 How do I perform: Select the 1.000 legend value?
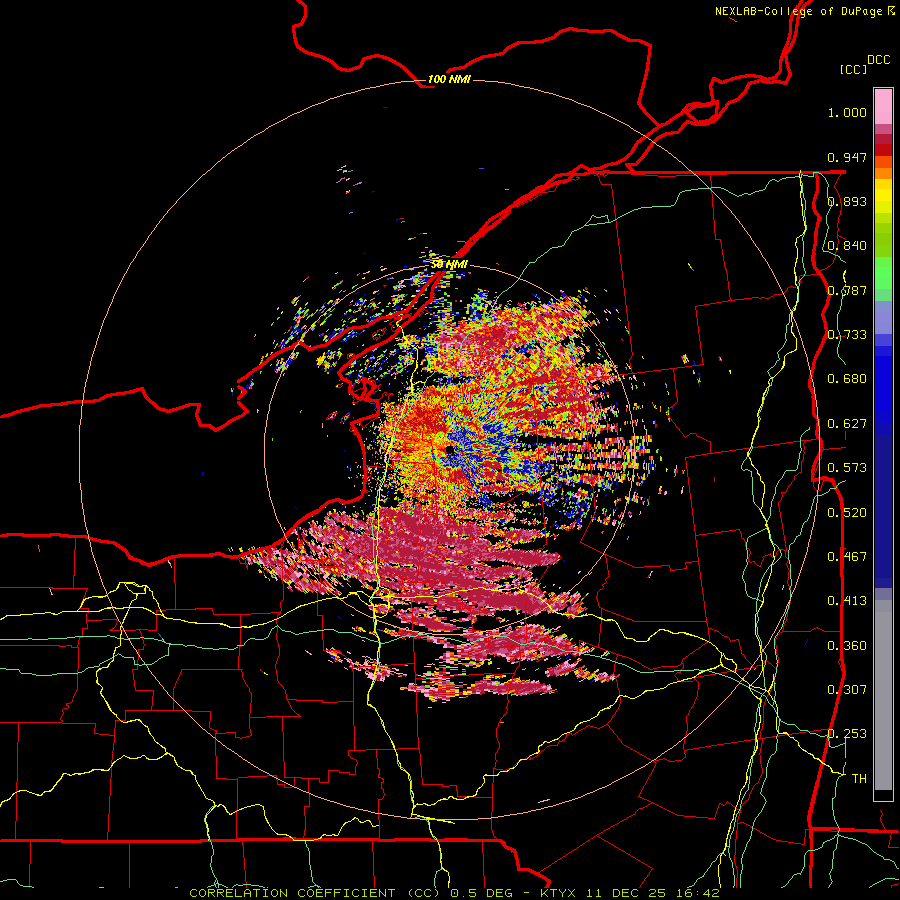[x=847, y=112]
